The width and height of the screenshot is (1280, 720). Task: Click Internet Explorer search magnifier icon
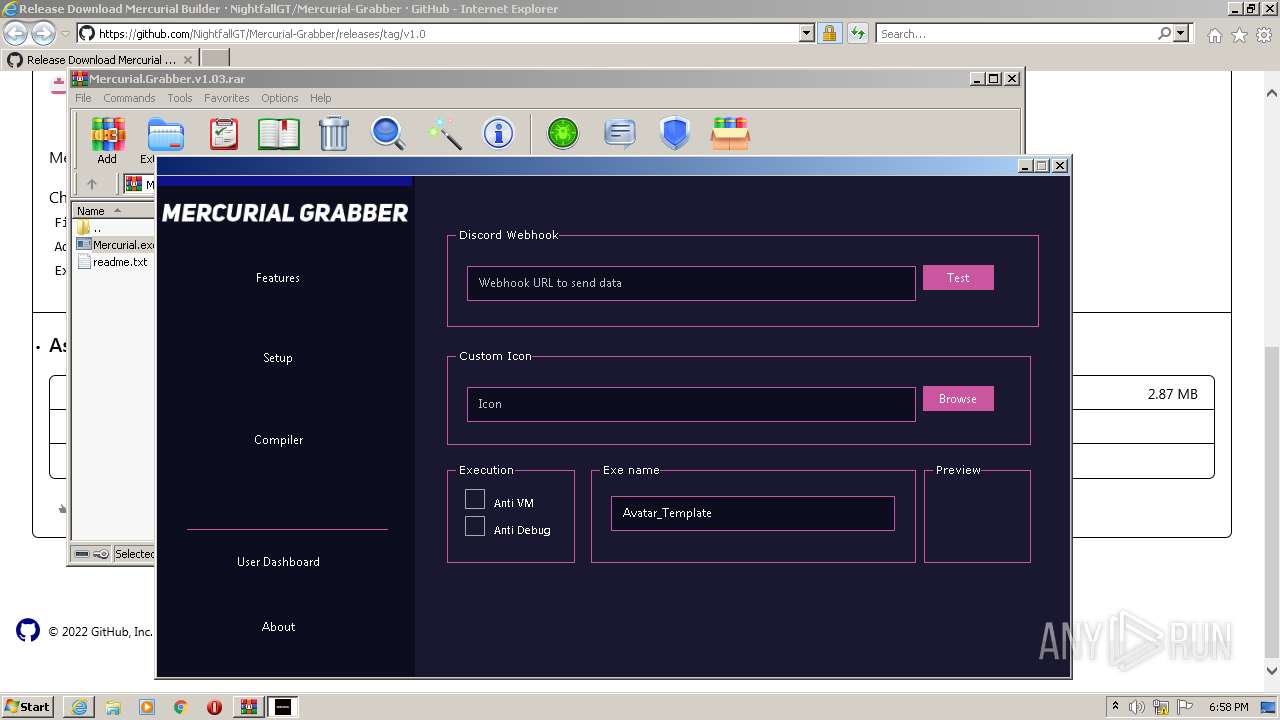coord(1164,33)
